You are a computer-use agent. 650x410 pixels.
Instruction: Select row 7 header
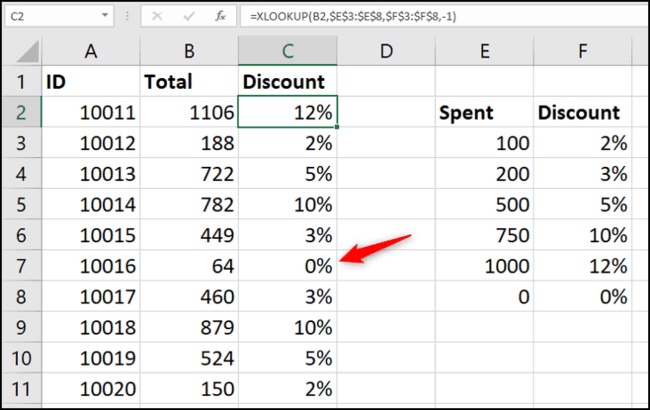coord(20,266)
